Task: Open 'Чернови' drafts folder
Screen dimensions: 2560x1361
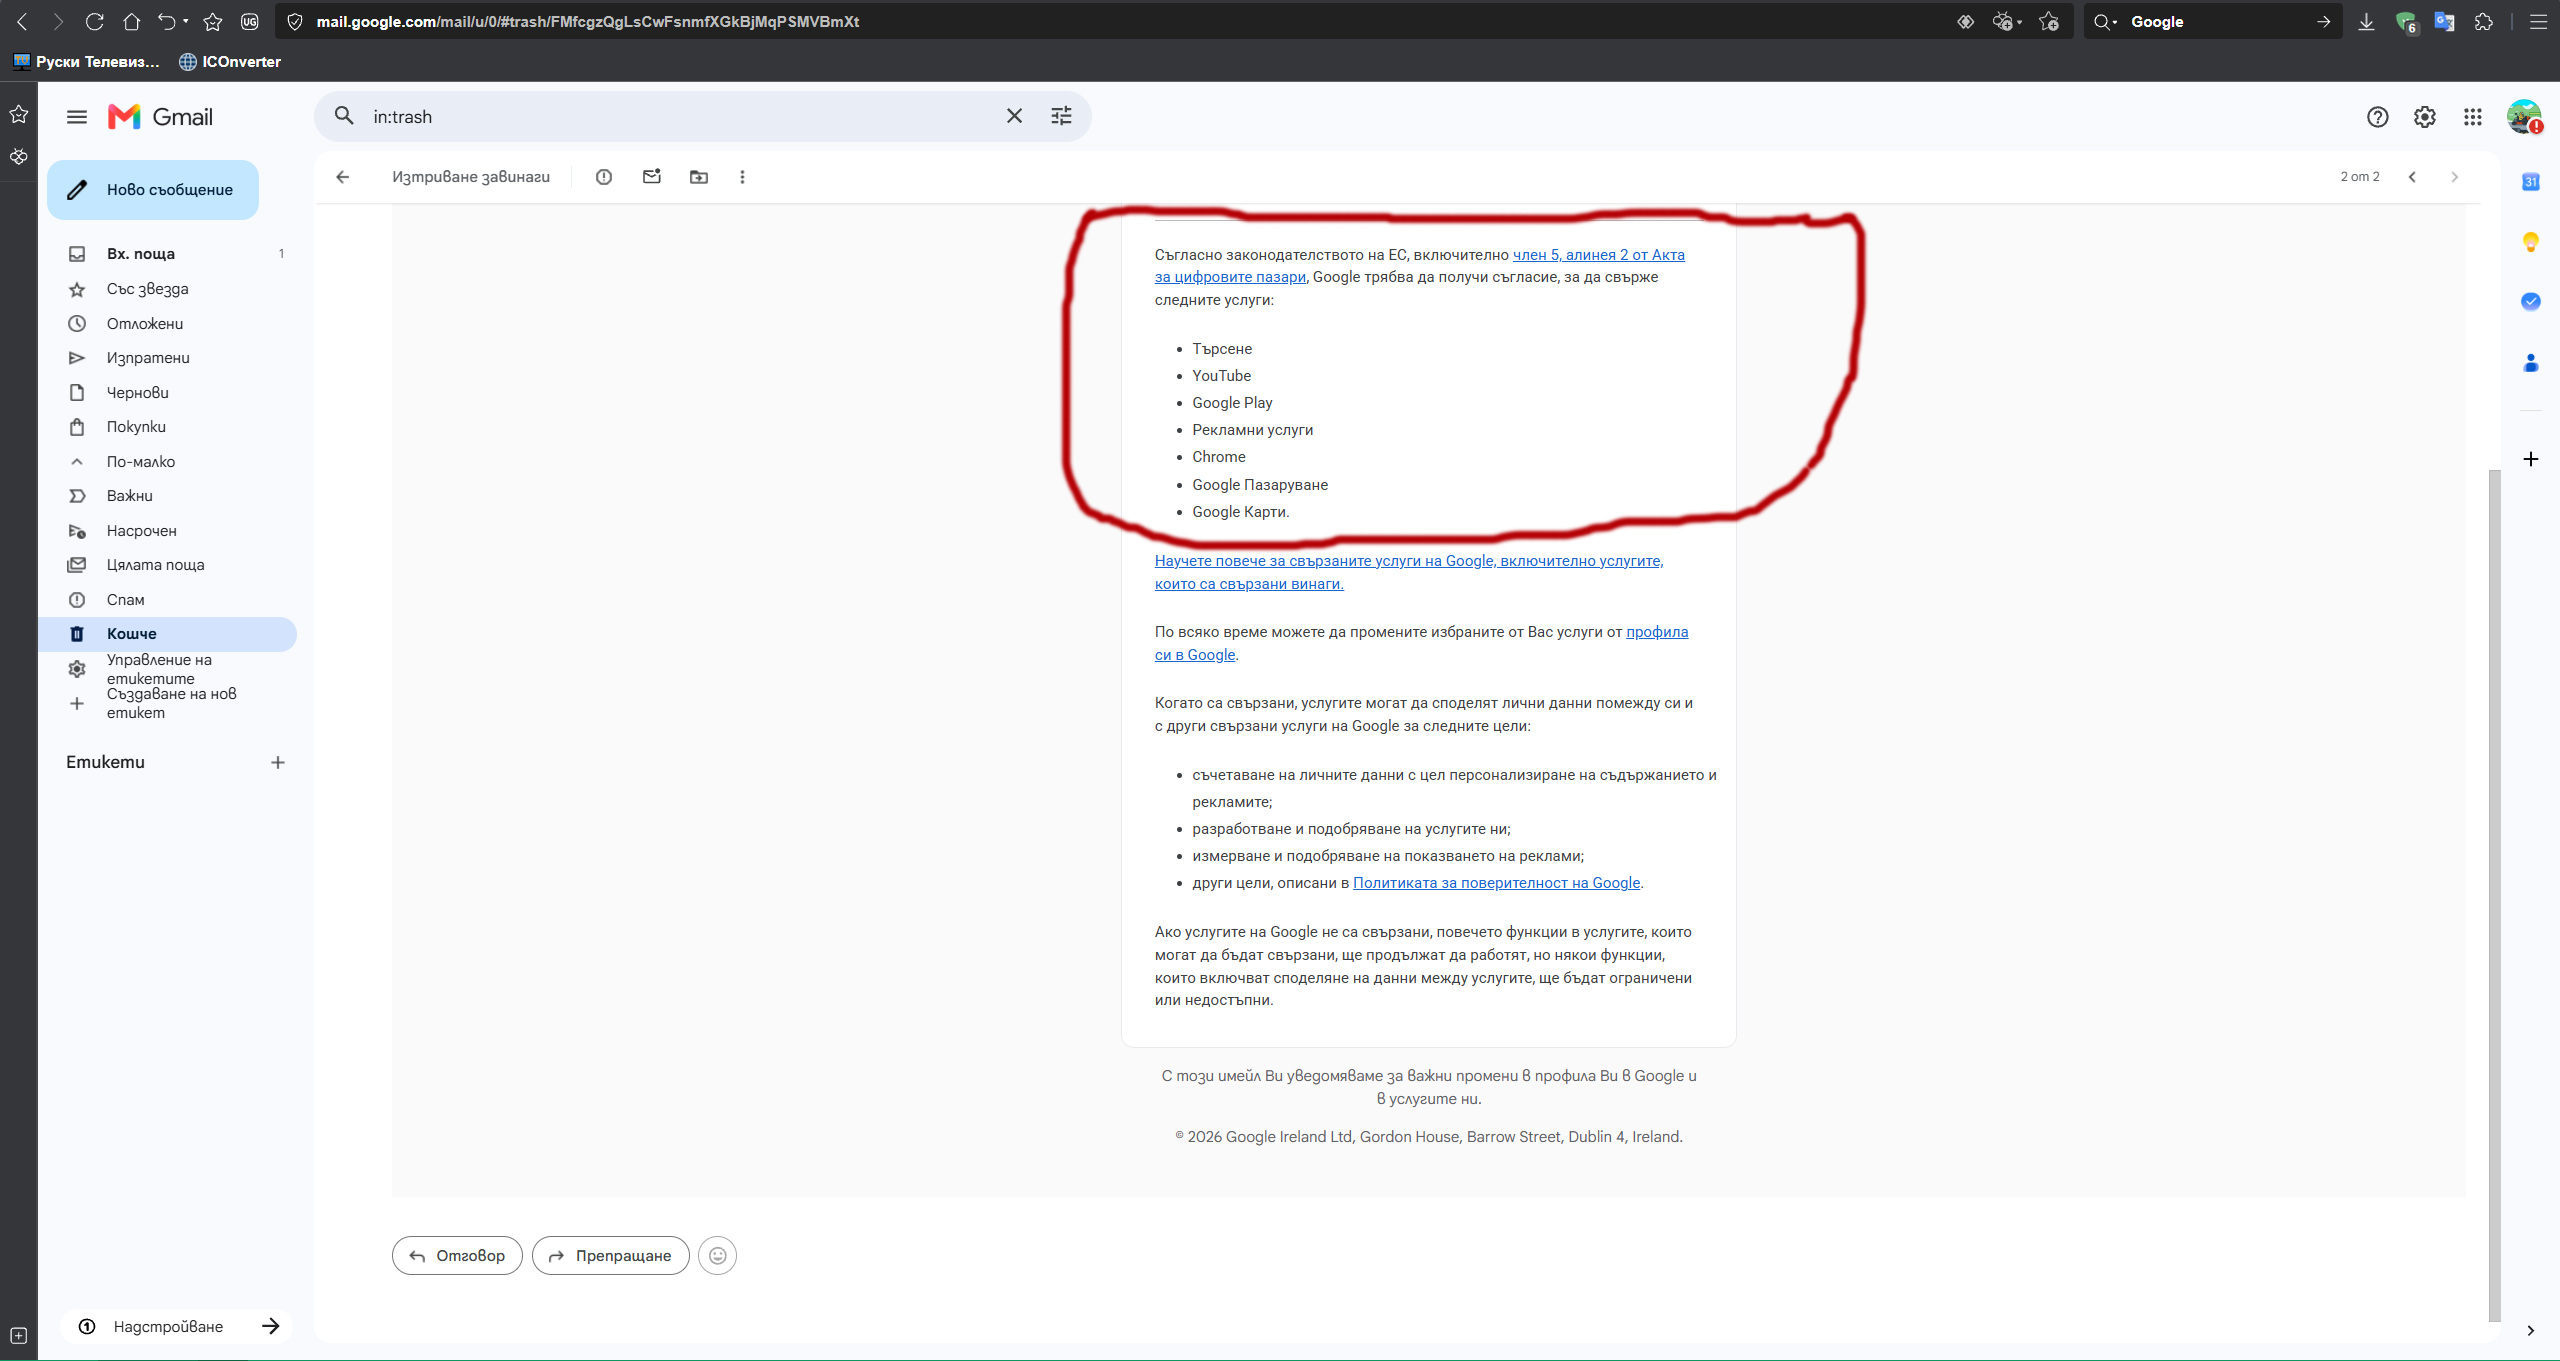Action: tap(168, 393)
